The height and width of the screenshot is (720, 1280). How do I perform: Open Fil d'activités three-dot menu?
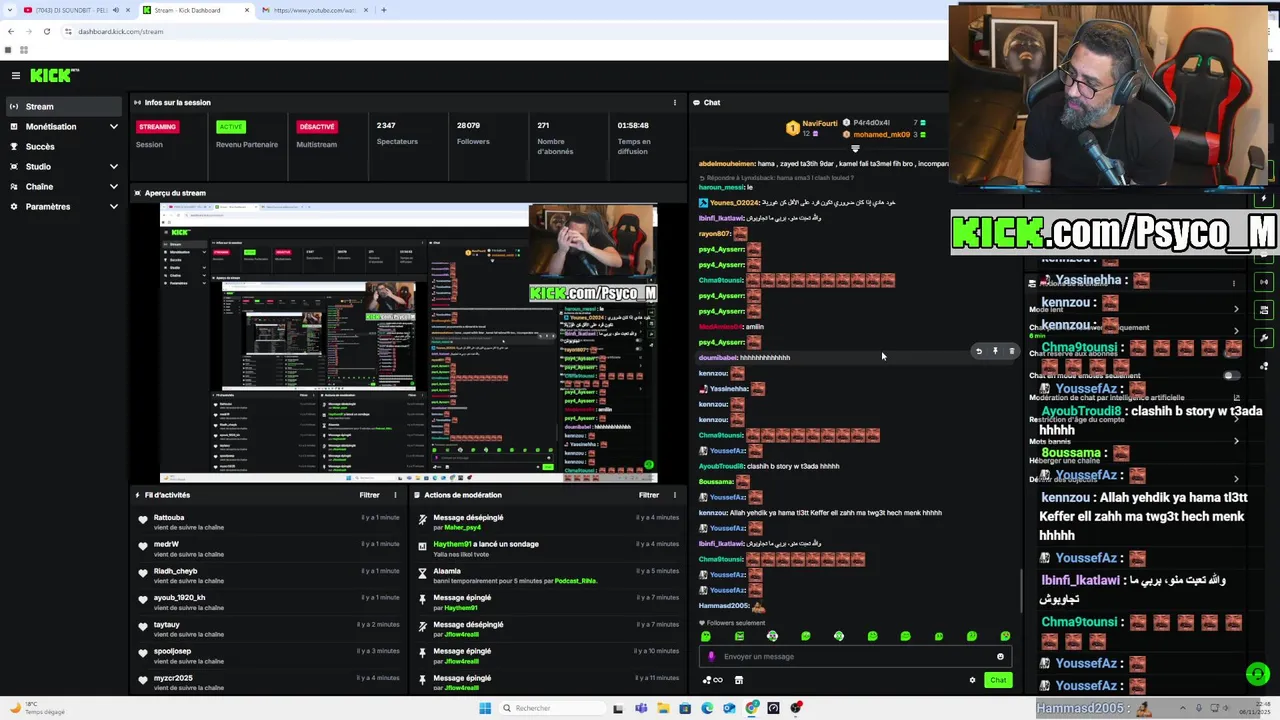(x=395, y=495)
